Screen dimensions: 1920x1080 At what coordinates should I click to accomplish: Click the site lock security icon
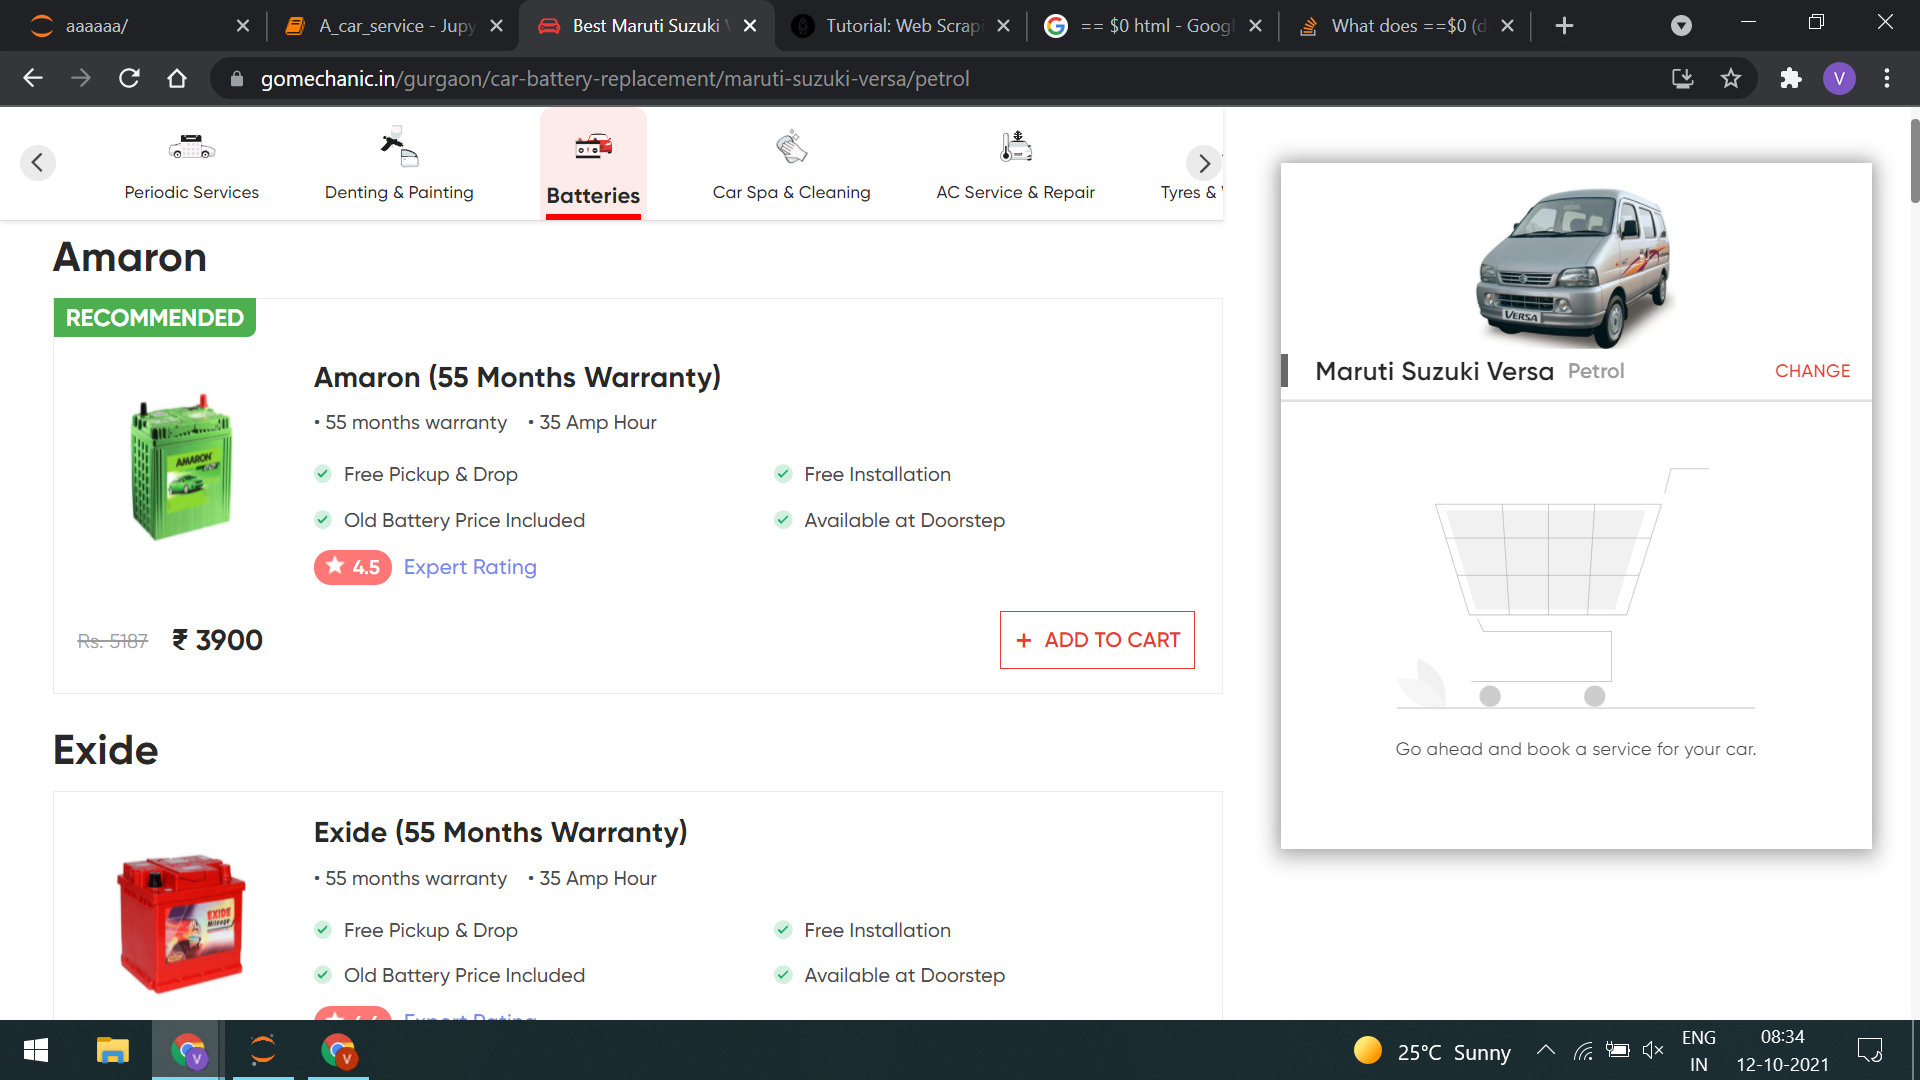tap(236, 78)
